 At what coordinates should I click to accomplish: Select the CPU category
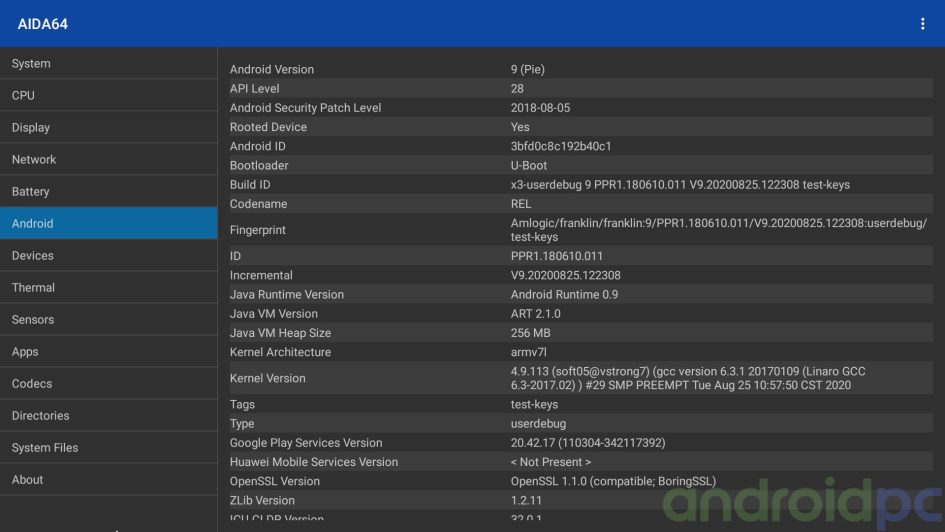click(108, 95)
